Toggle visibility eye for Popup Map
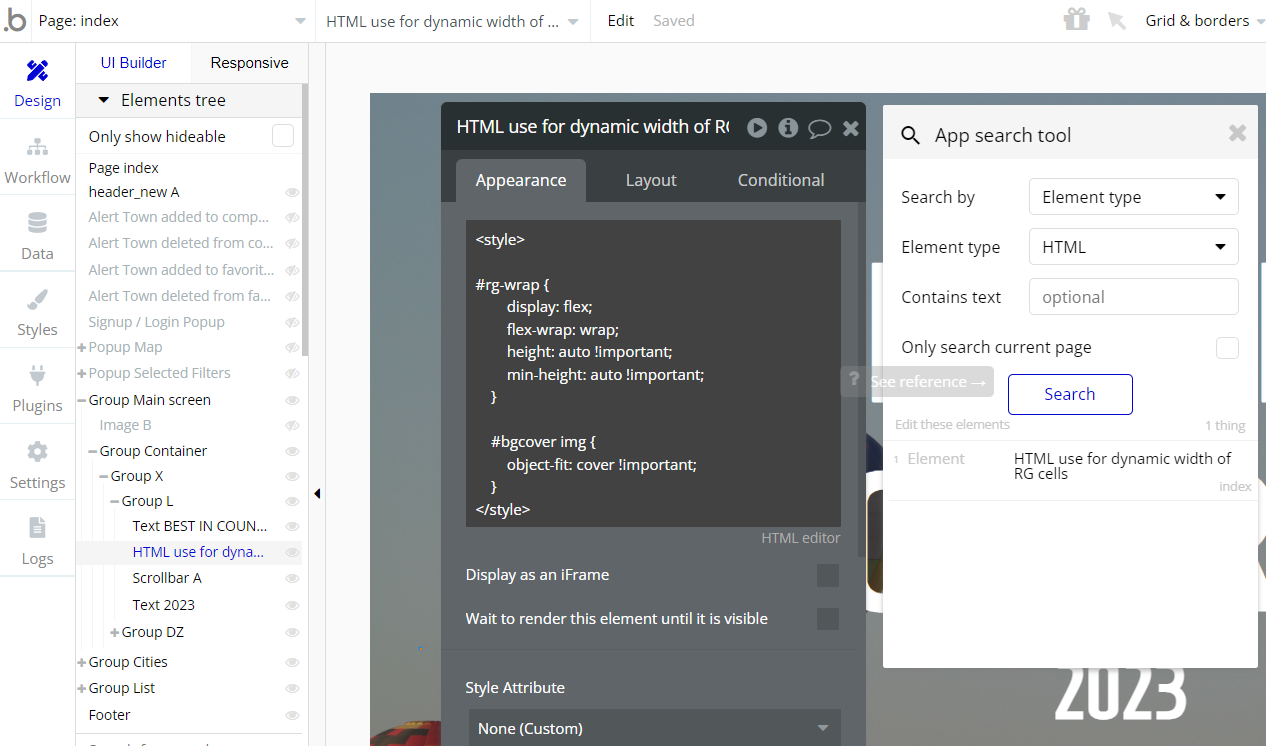This screenshot has height=746, width=1266. point(292,347)
